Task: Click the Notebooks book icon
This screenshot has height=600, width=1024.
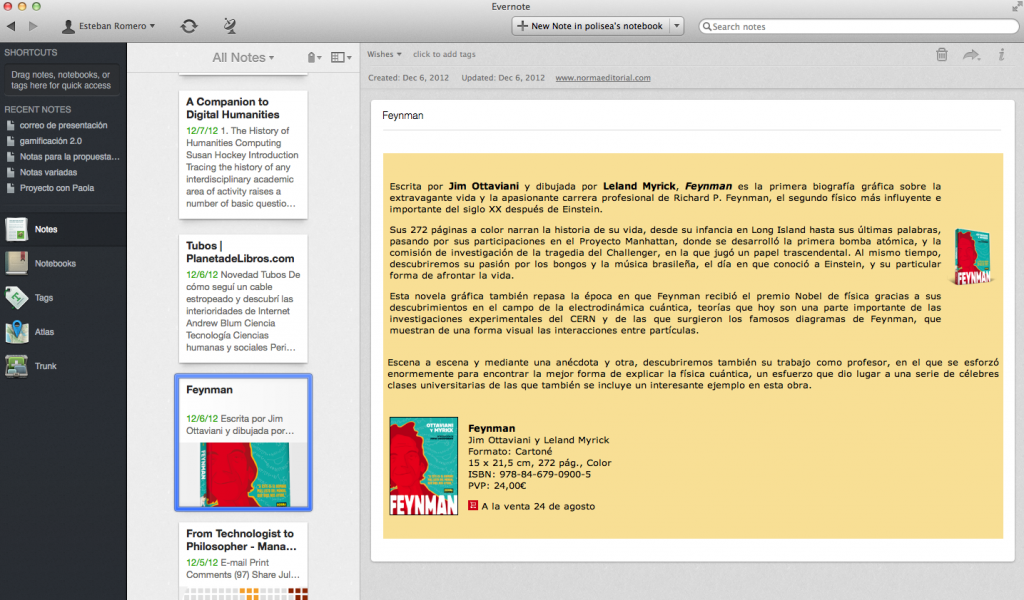Action: pyautogui.click(x=16, y=263)
